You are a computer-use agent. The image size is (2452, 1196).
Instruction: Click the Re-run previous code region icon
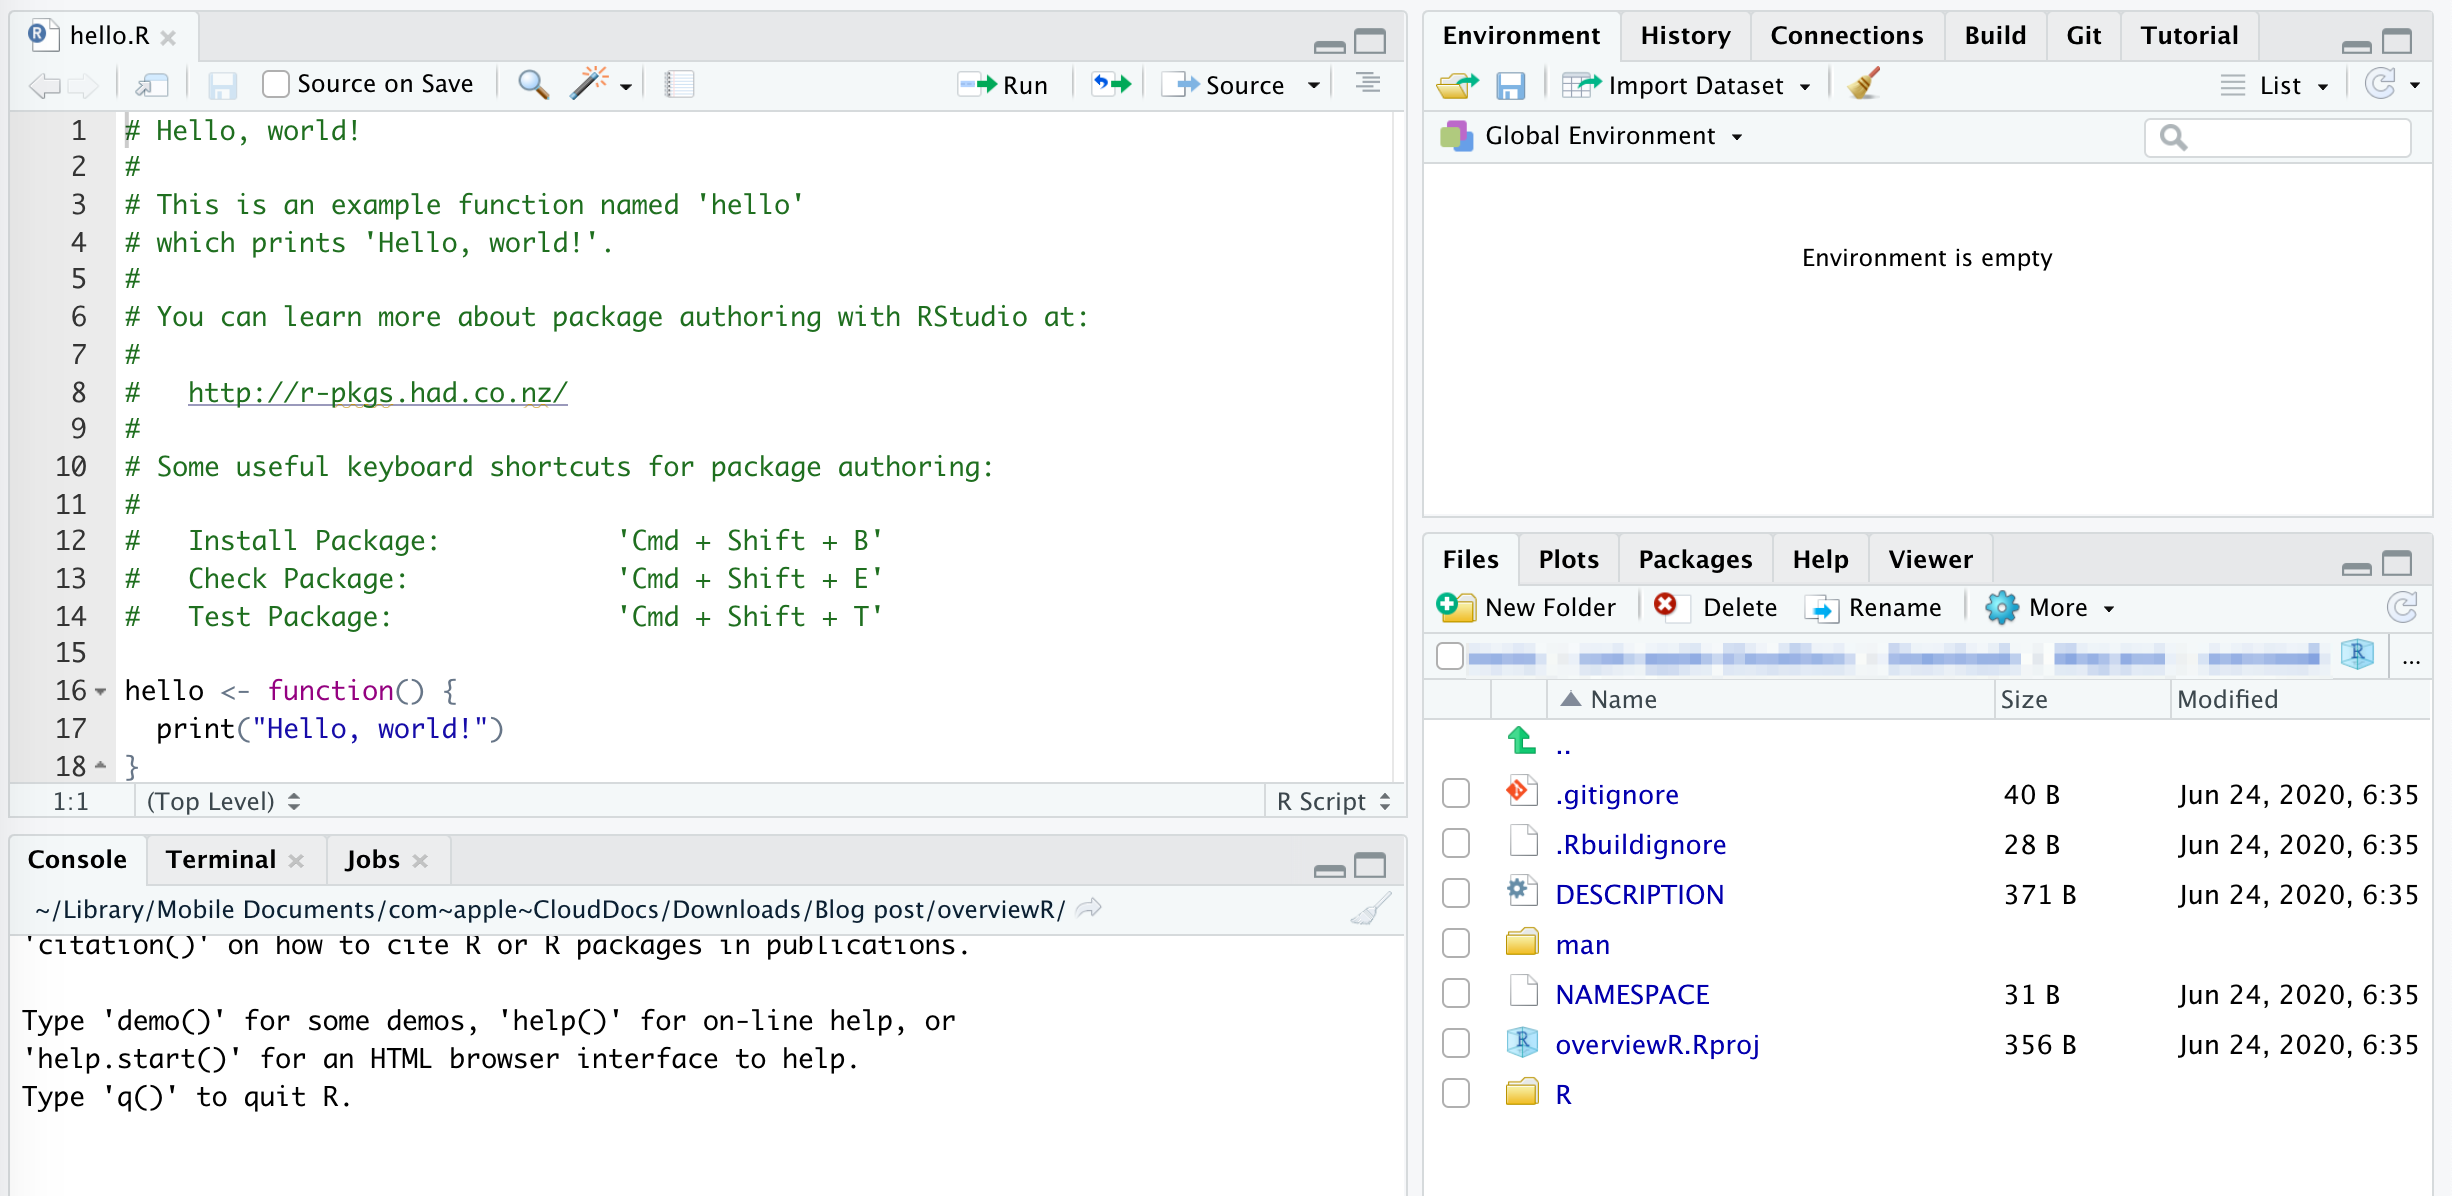click(1111, 84)
